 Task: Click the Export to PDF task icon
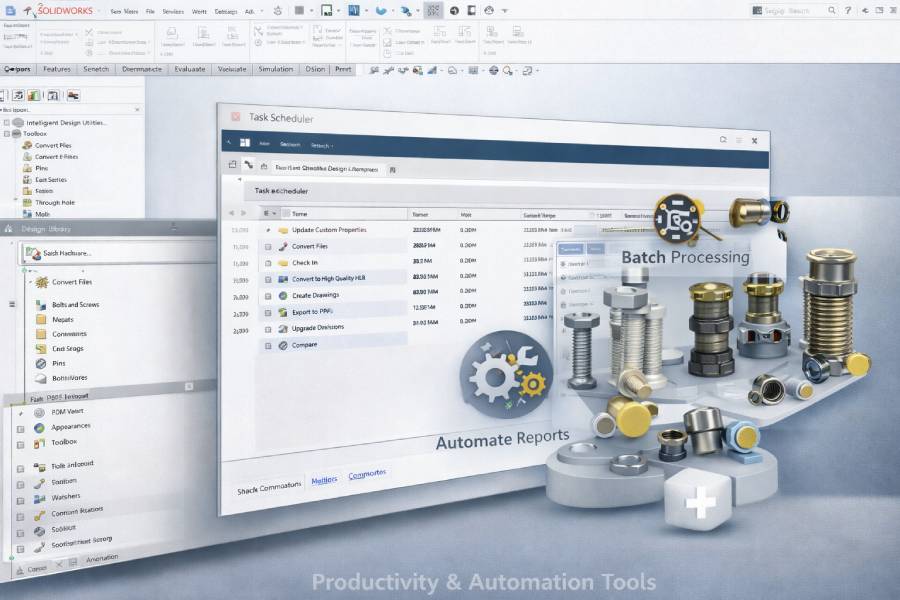pyautogui.click(x=283, y=312)
